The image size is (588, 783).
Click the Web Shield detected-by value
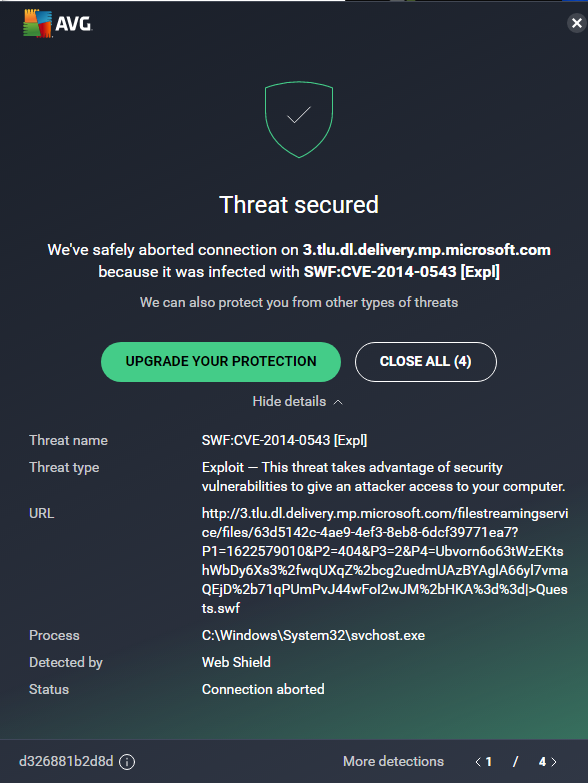[236, 662]
